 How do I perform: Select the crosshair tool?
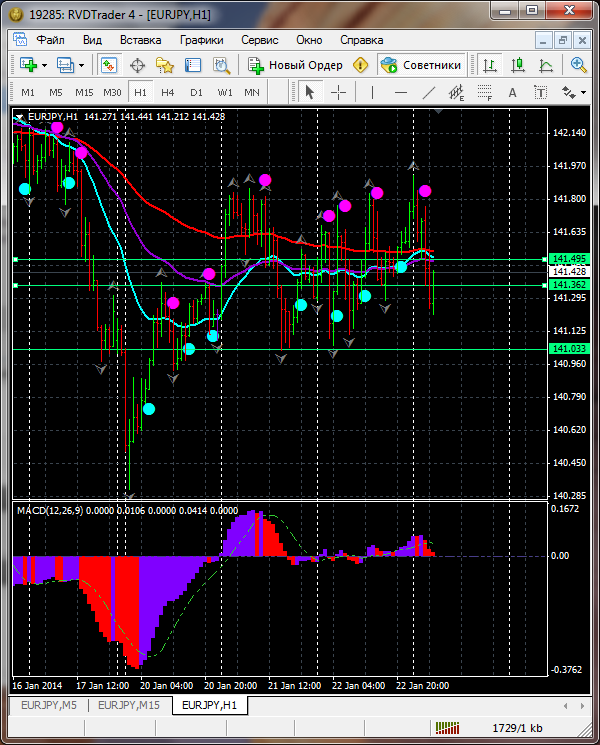pos(339,92)
